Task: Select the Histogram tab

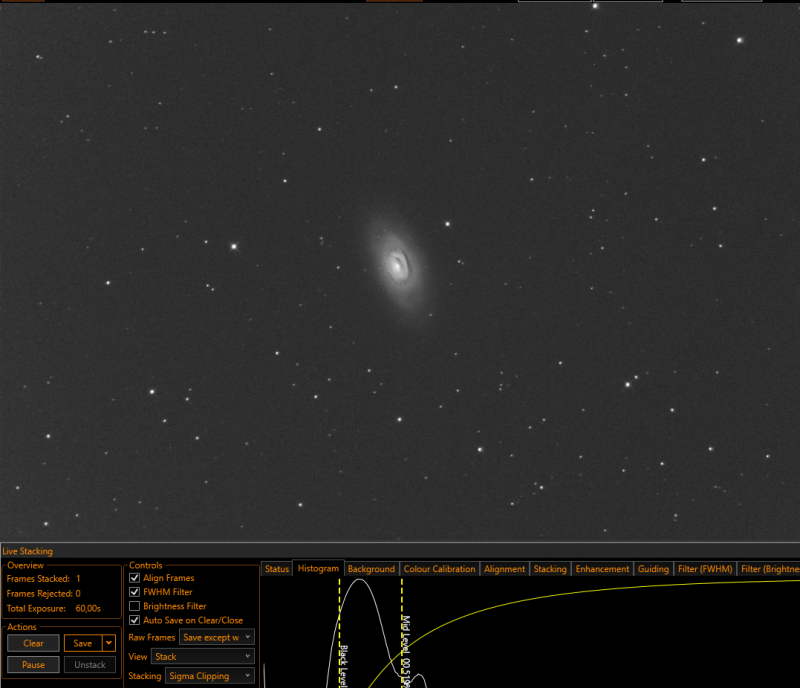Action: (x=318, y=568)
